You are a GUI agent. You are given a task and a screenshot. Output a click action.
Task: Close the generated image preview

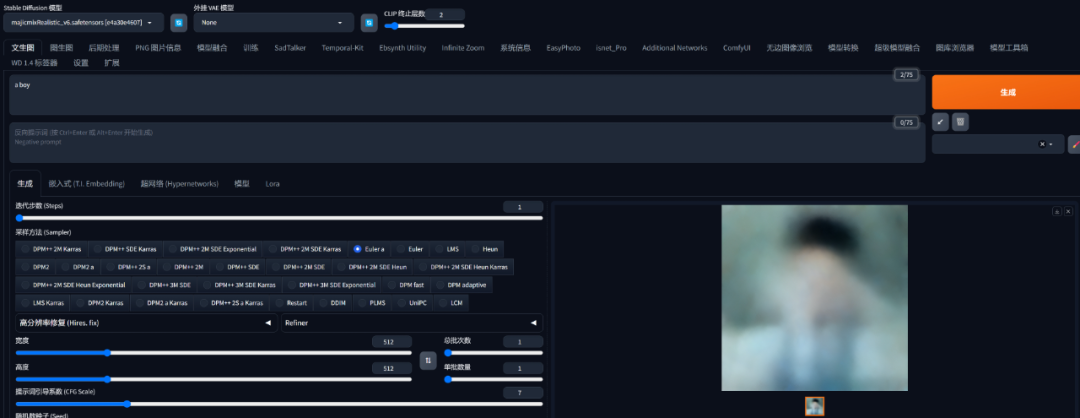click(1068, 211)
